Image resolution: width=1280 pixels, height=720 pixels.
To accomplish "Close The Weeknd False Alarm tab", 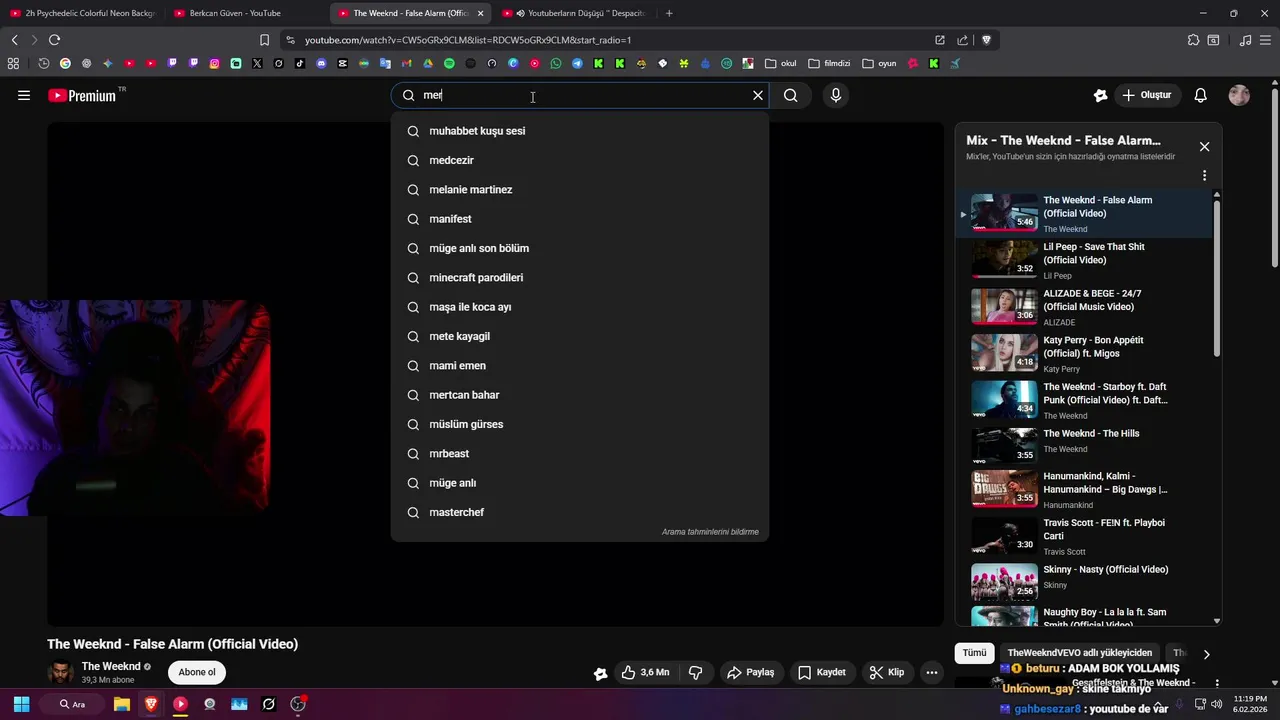I will (480, 13).
